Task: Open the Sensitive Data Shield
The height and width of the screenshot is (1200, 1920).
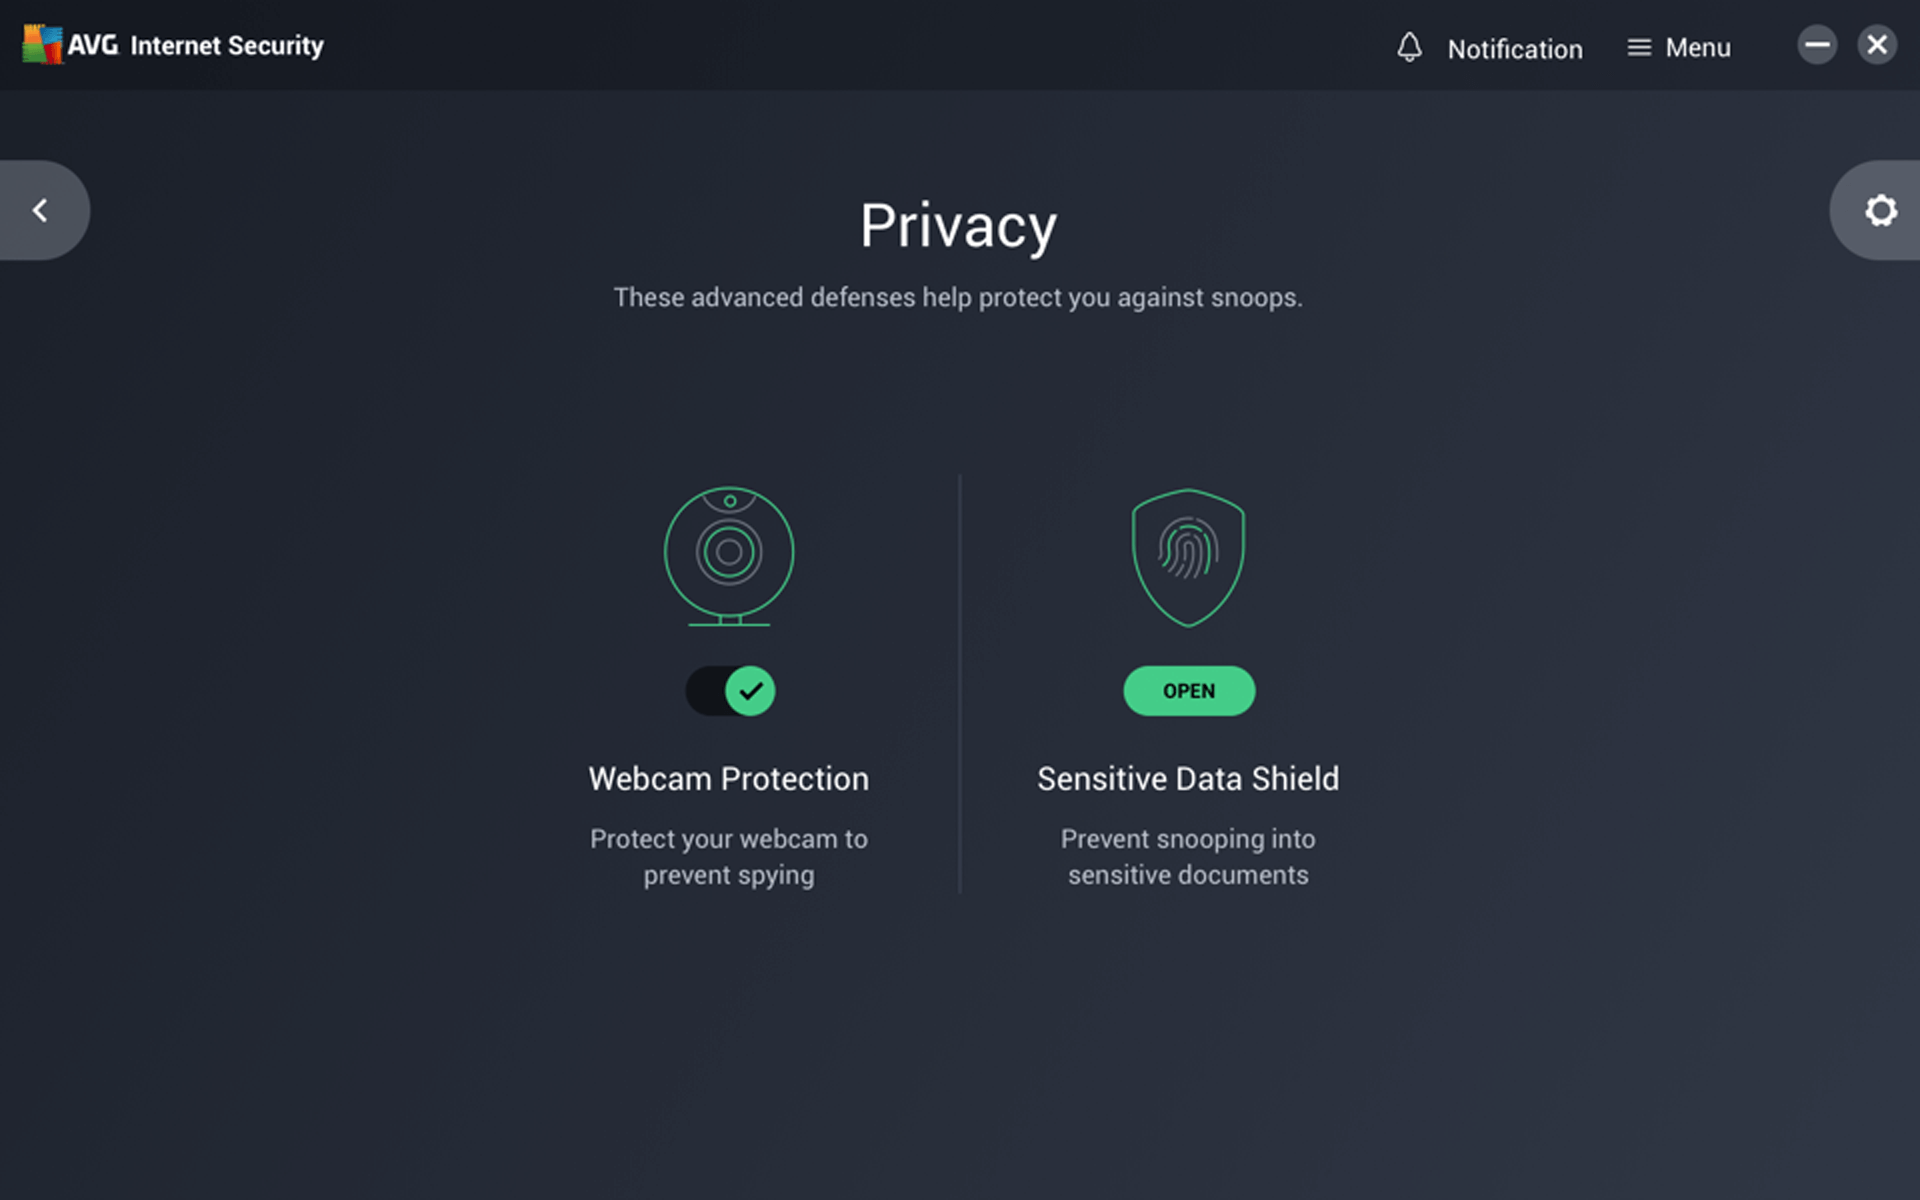Action: click(1189, 691)
